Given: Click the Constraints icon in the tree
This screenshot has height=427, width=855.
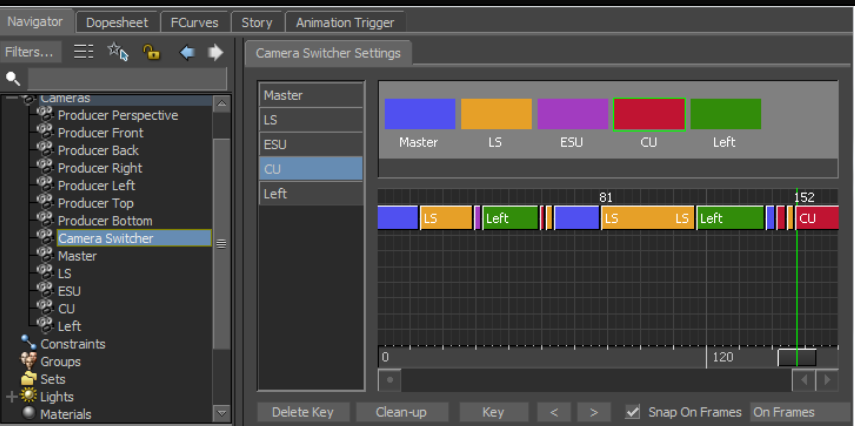Looking at the screenshot, I should click(x=28, y=343).
